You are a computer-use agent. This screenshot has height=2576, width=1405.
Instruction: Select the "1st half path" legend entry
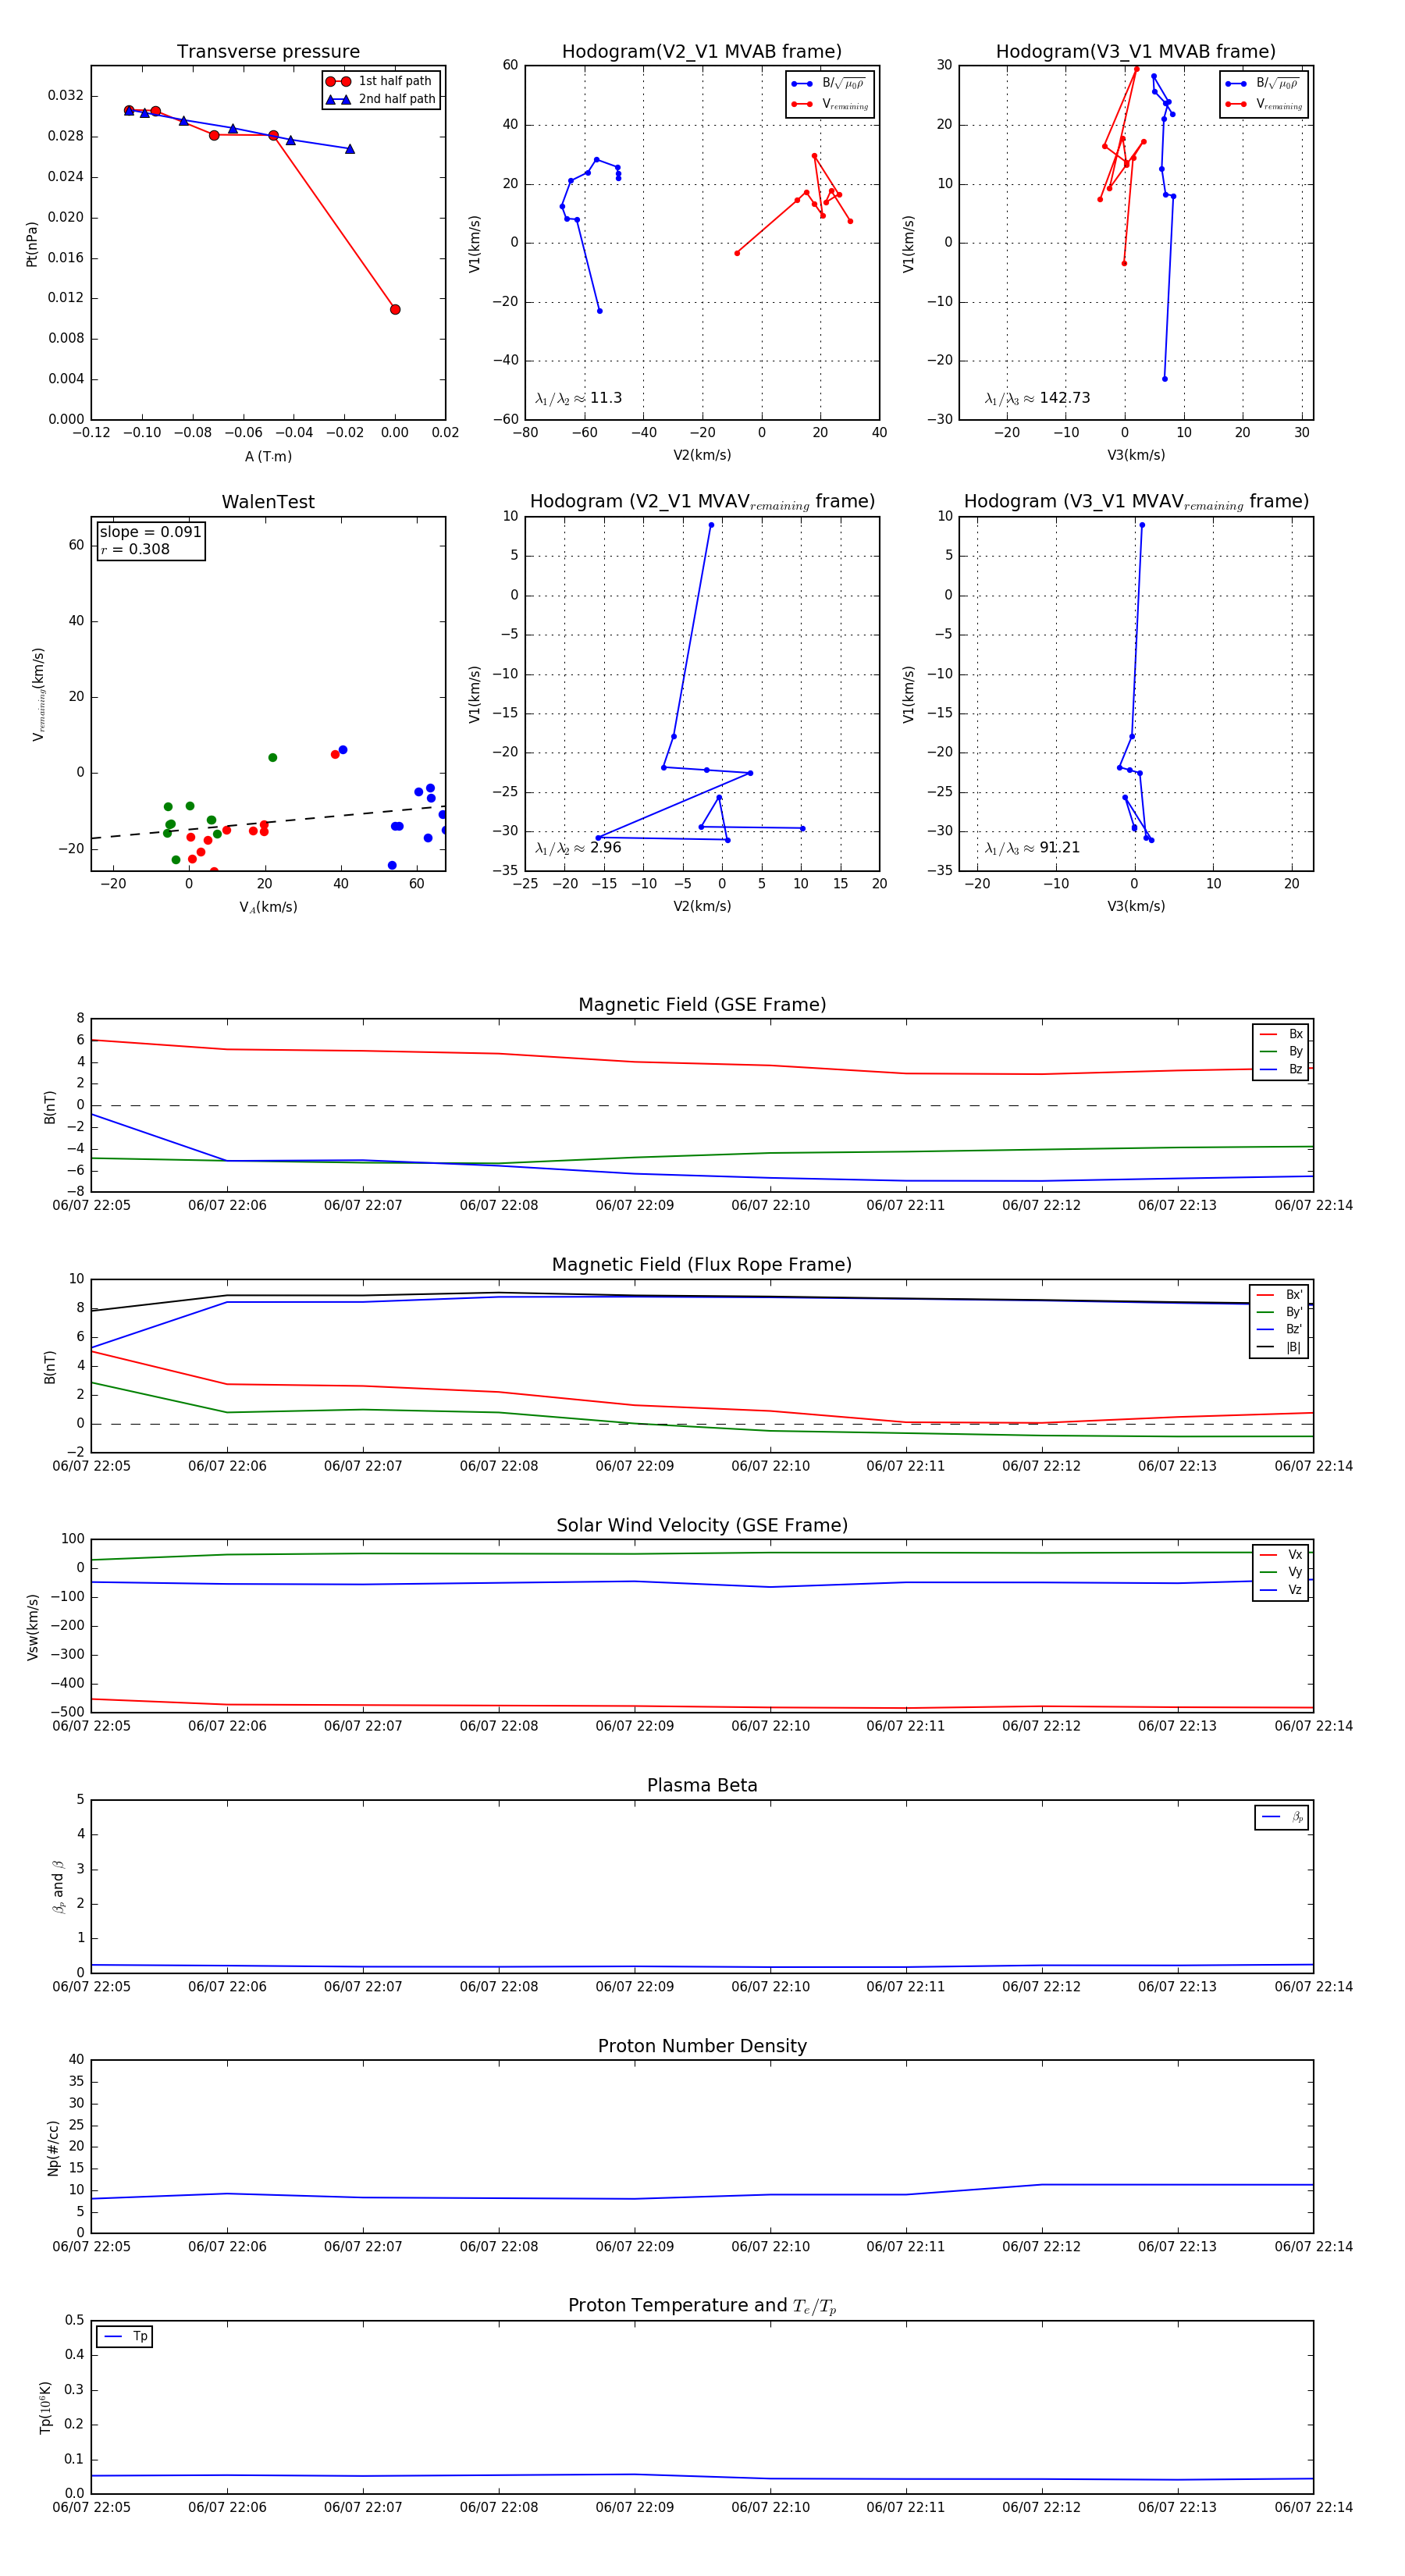(x=380, y=81)
